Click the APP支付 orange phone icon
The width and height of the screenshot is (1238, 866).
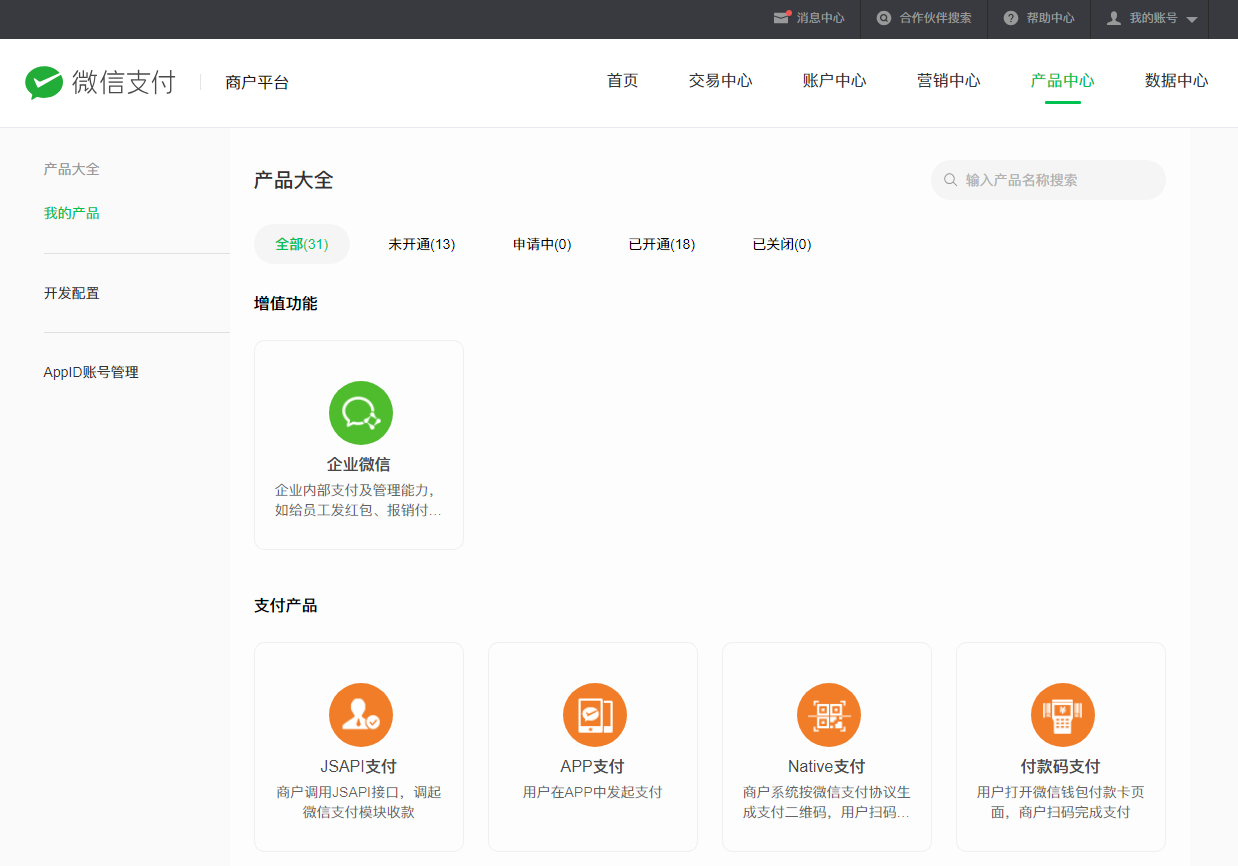(x=595, y=715)
